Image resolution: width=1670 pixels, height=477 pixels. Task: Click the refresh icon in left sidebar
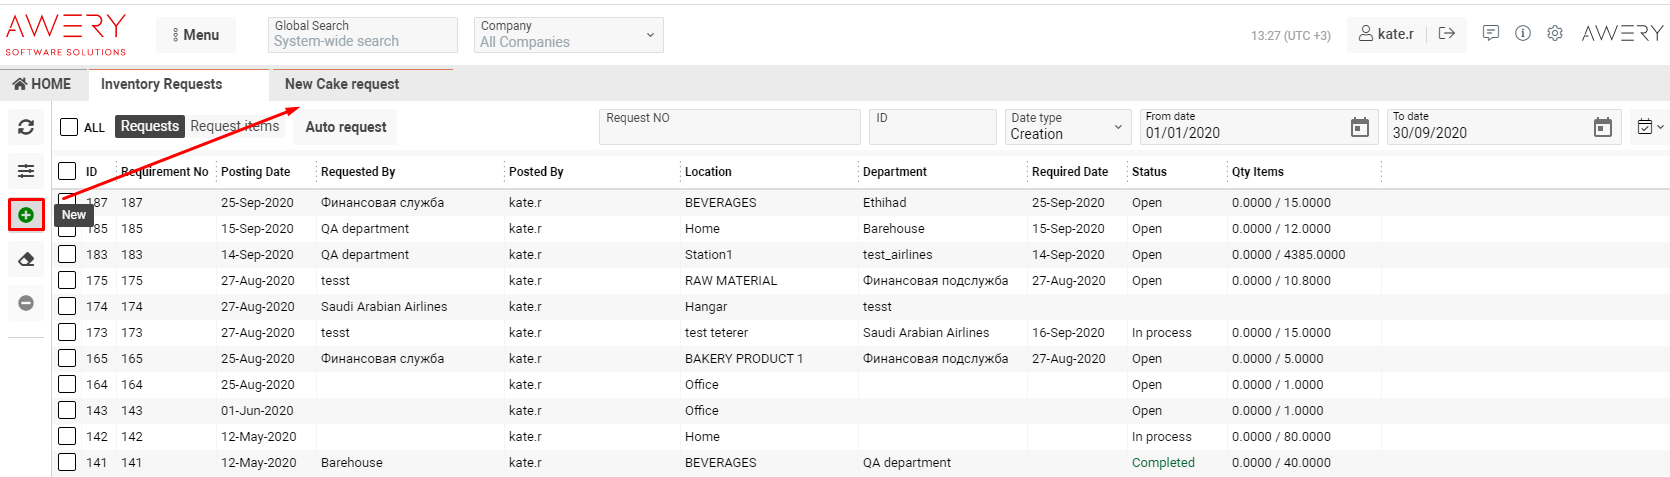pyautogui.click(x=26, y=127)
